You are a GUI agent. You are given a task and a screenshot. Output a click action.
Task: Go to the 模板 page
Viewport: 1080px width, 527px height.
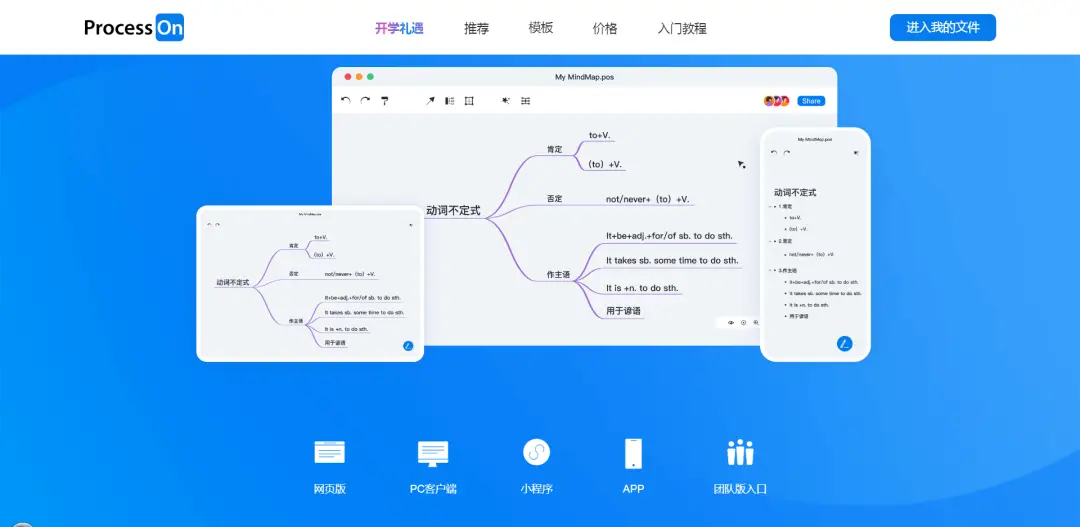coord(541,28)
